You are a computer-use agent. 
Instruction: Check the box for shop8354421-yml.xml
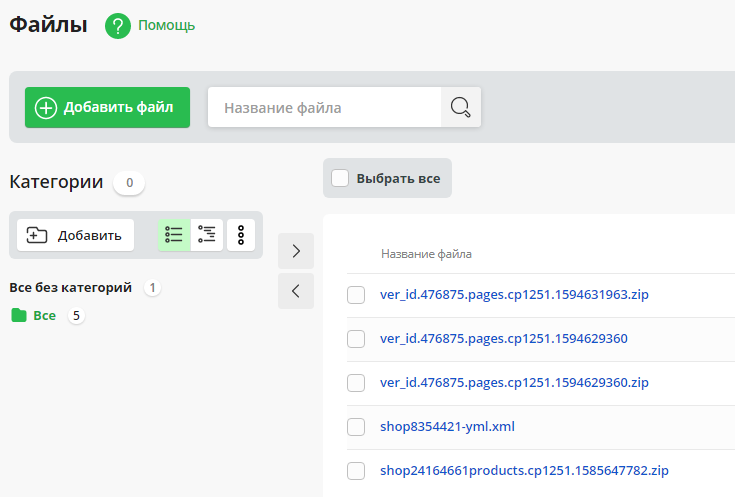point(356,427)
